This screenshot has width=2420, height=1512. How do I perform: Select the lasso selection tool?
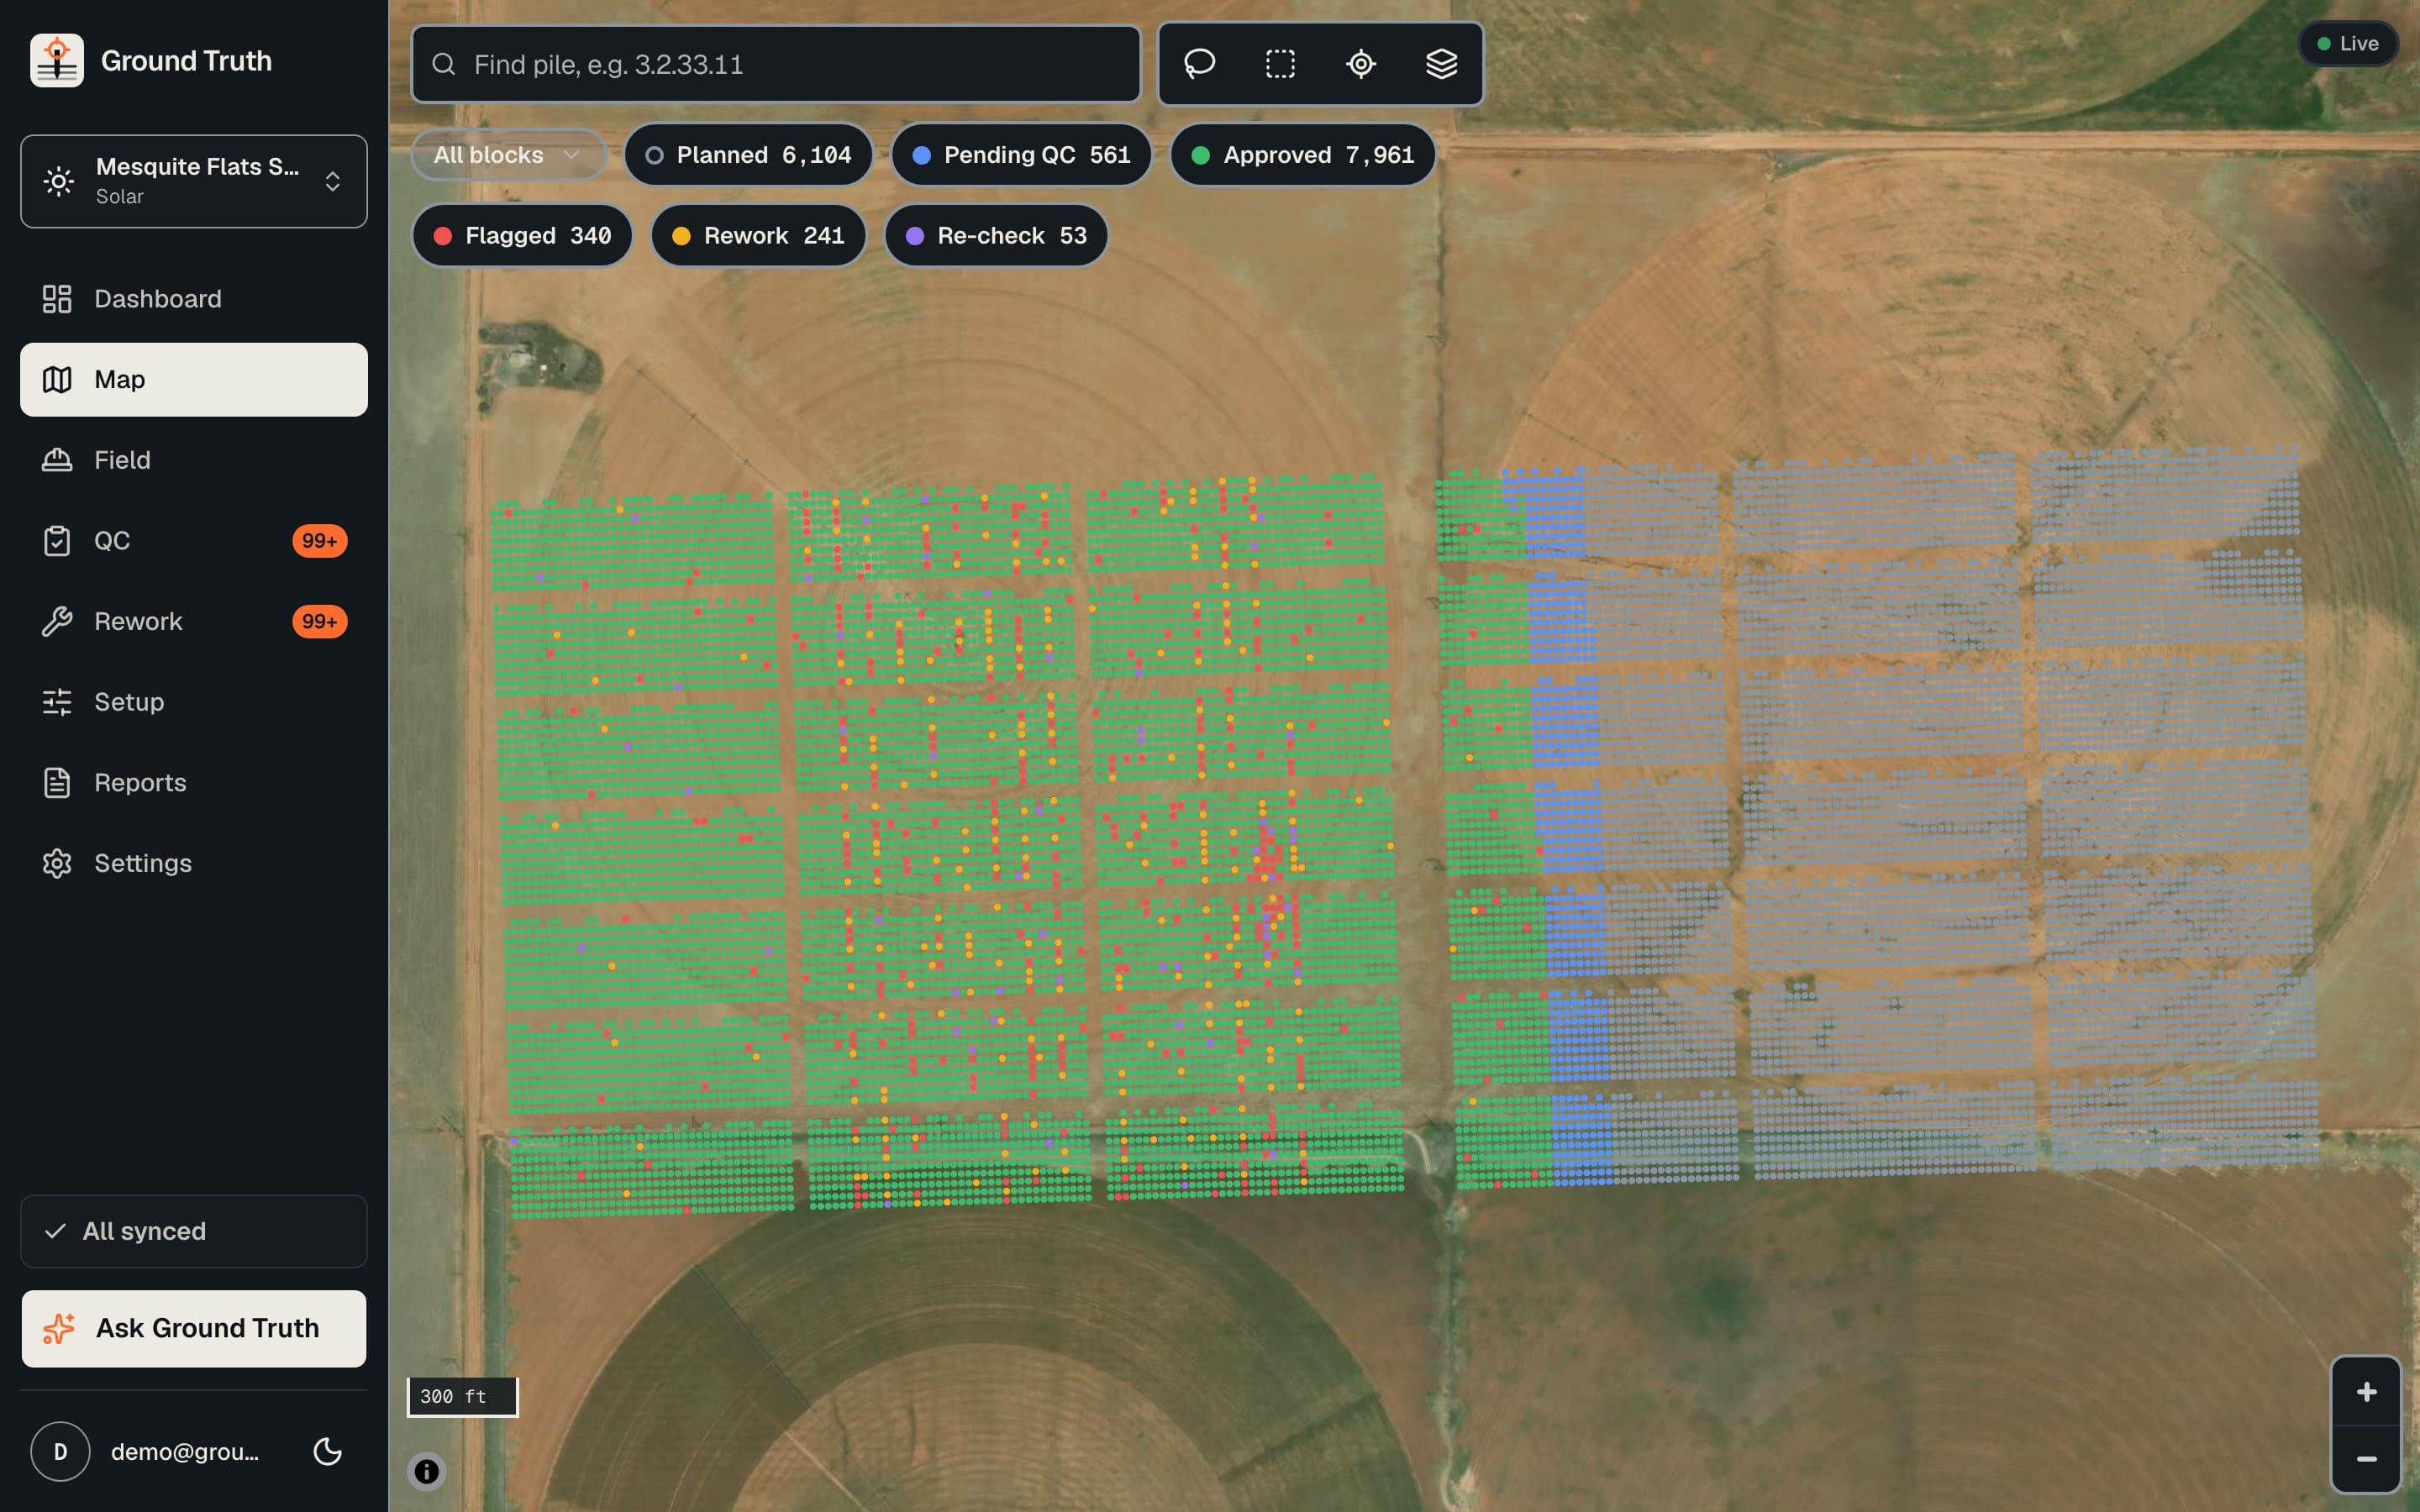[1199, 64]
